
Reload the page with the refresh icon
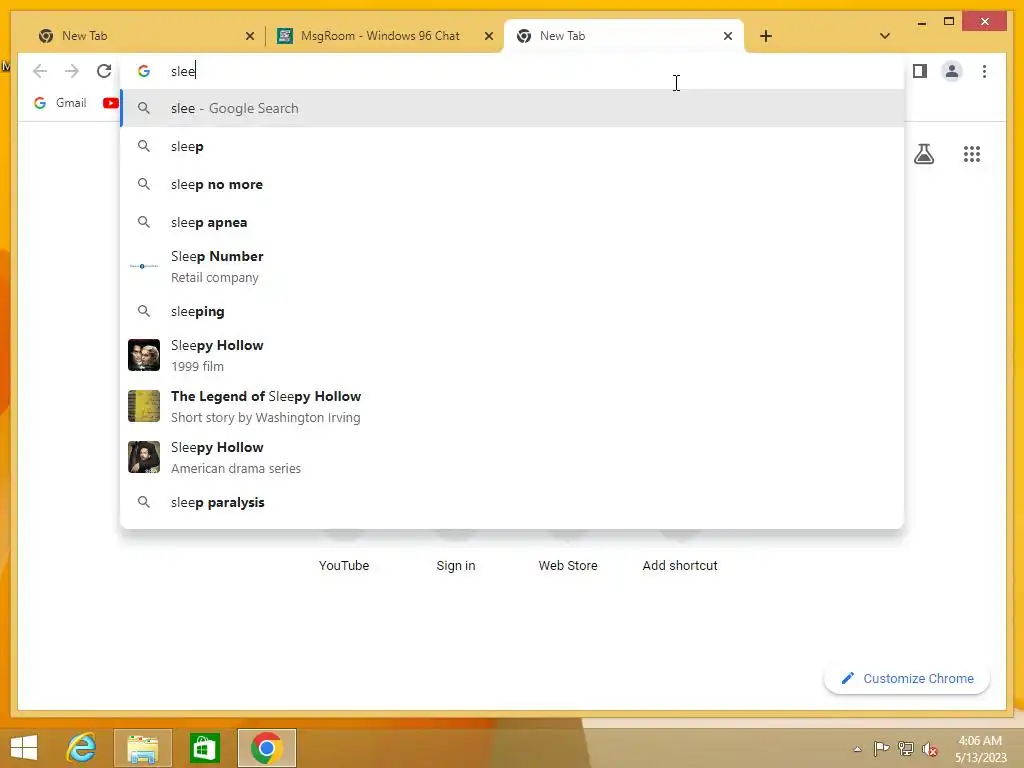(x=104, y=71)
